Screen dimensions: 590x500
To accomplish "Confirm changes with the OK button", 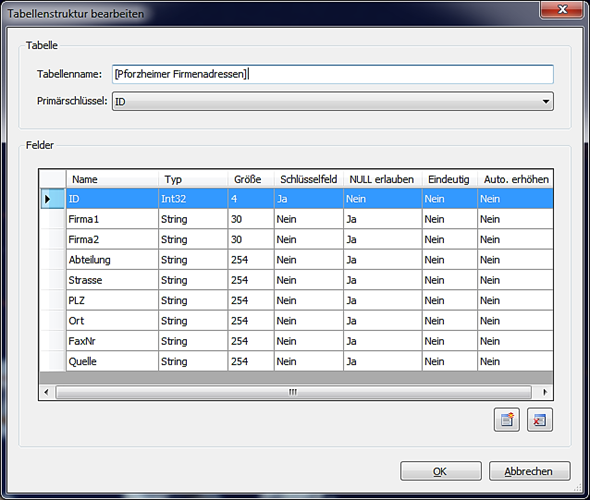I will (441, 471).
